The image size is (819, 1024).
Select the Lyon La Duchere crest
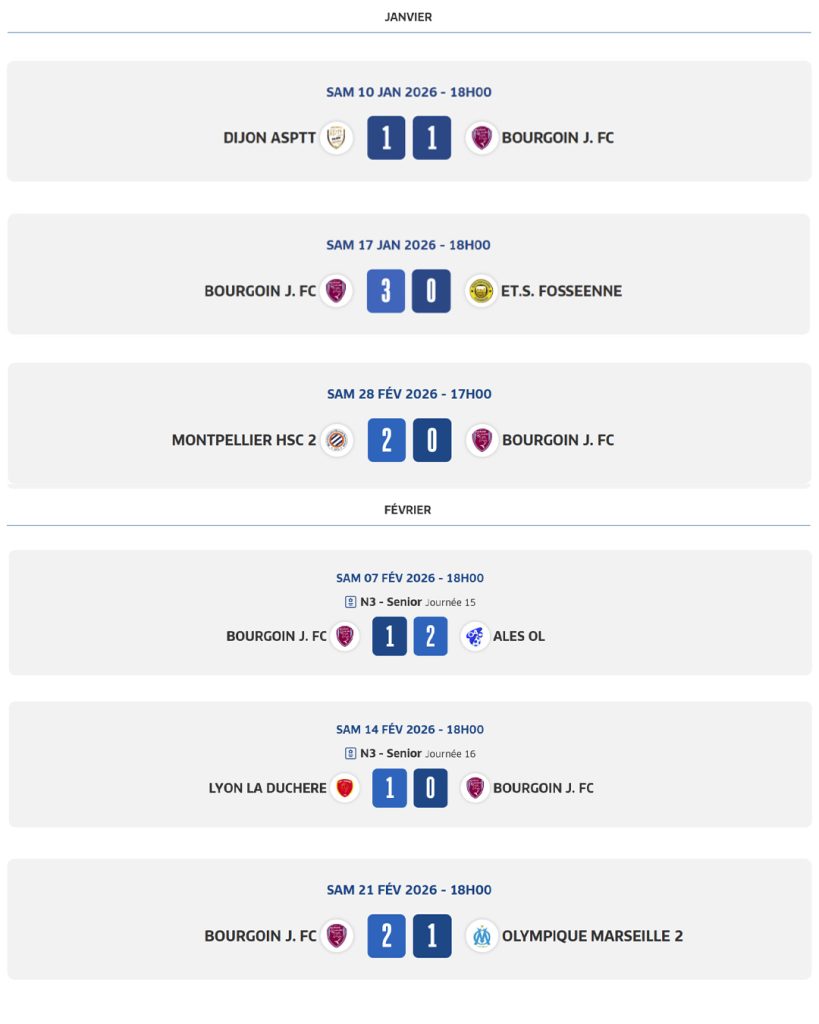pos(346,788)
